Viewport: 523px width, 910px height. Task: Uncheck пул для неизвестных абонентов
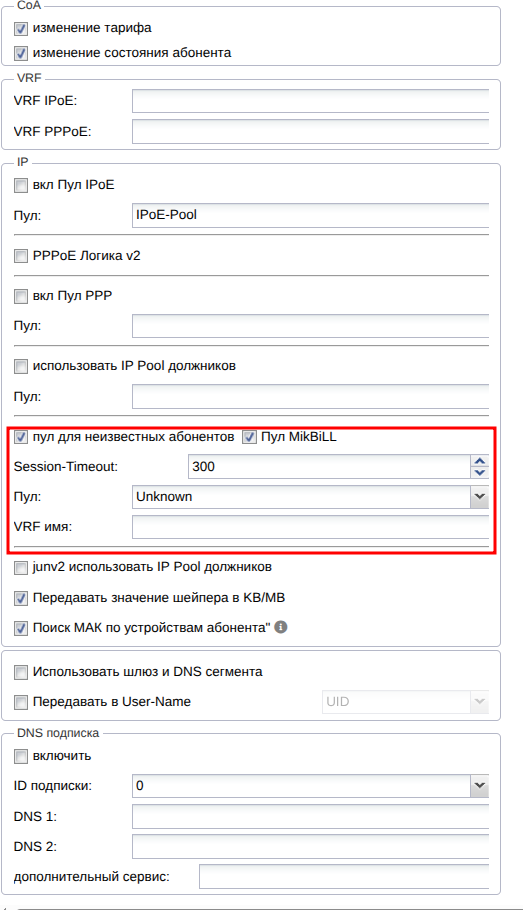(x=21, y=437)
